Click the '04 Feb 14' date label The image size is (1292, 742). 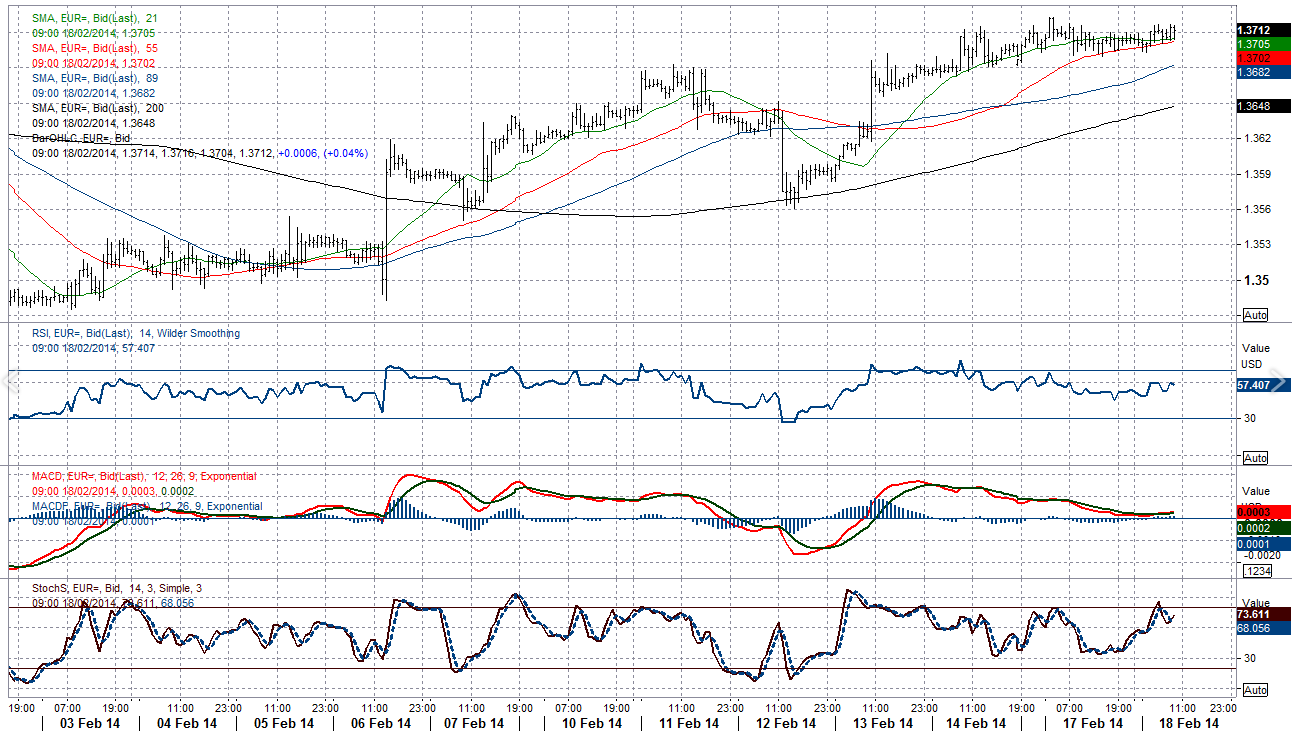click(x=188, y=723)
